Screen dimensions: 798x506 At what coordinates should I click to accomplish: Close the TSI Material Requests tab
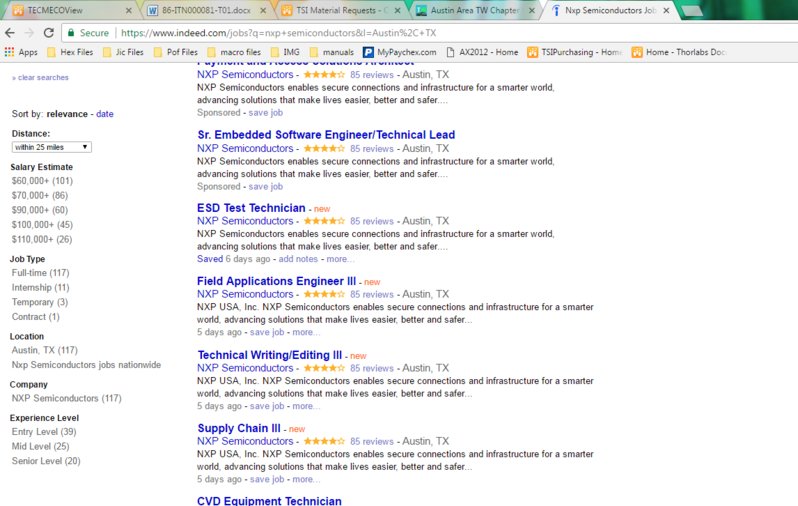(397, 10)
